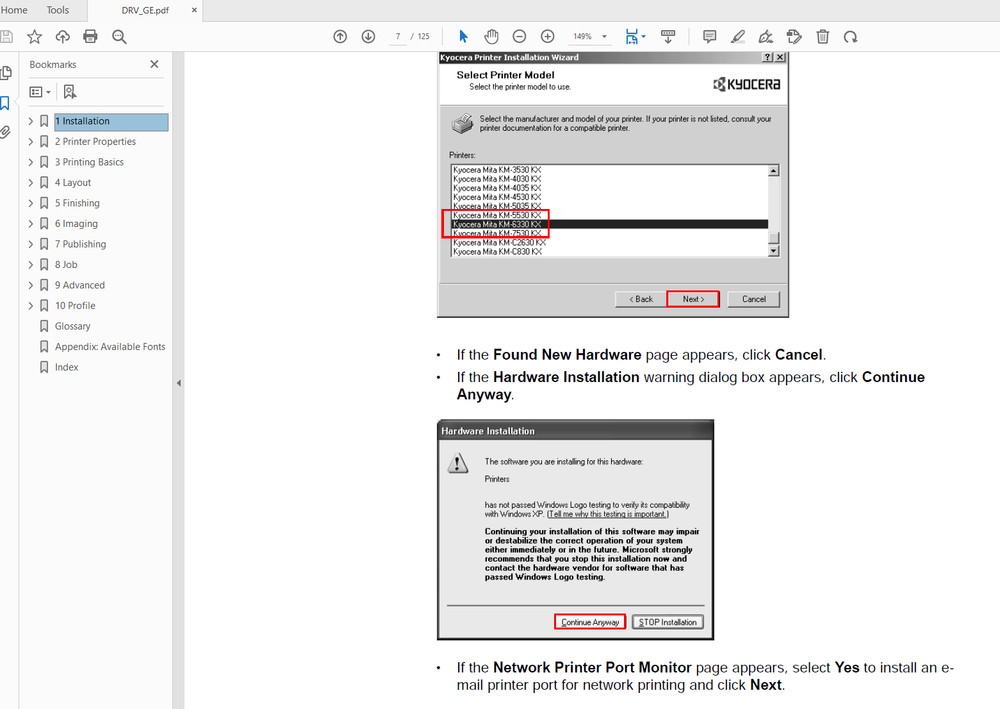
Task: Zoom in with the plus icon
Action: pyautogui.click(x=547, y=36)
